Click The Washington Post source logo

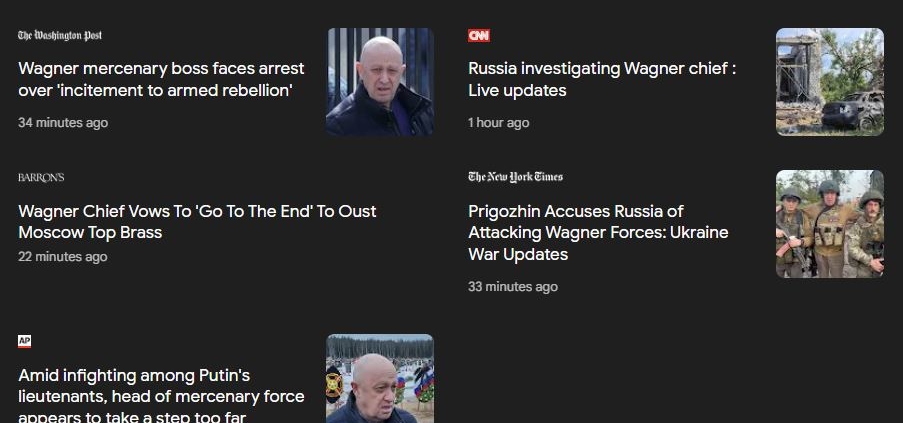click(60, 36)
